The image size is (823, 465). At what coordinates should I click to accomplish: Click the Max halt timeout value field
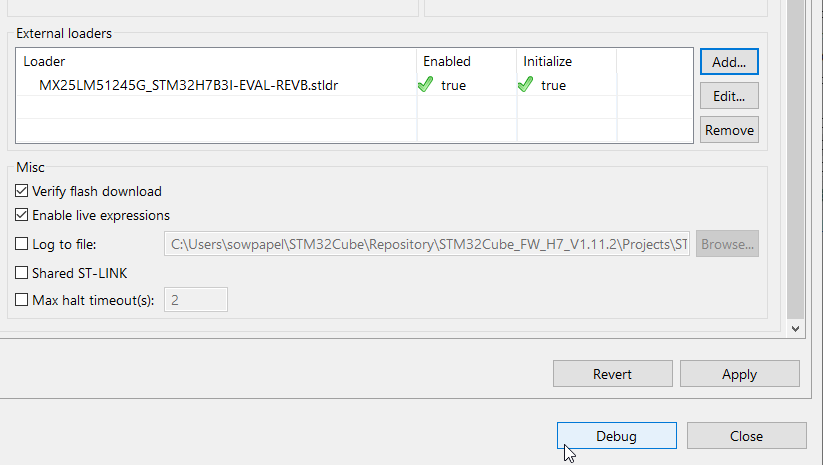click(x=196, y=300)
